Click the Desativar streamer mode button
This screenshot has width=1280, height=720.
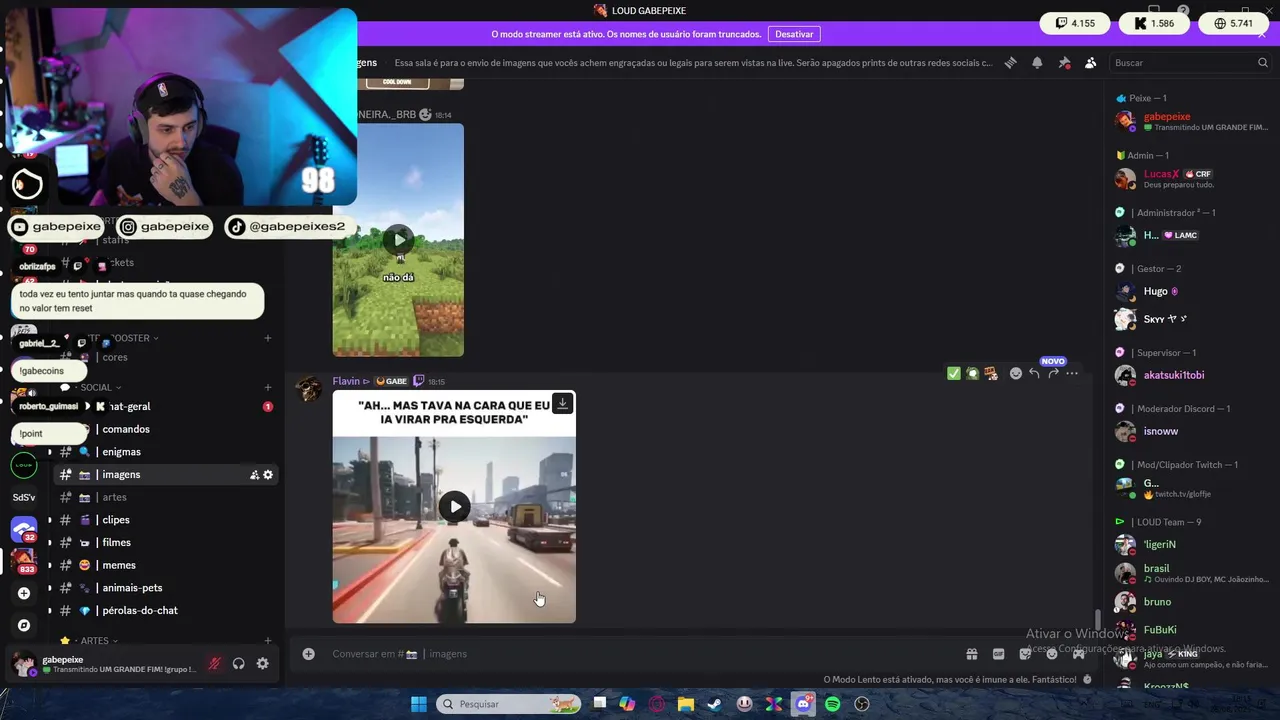(794, 34)
